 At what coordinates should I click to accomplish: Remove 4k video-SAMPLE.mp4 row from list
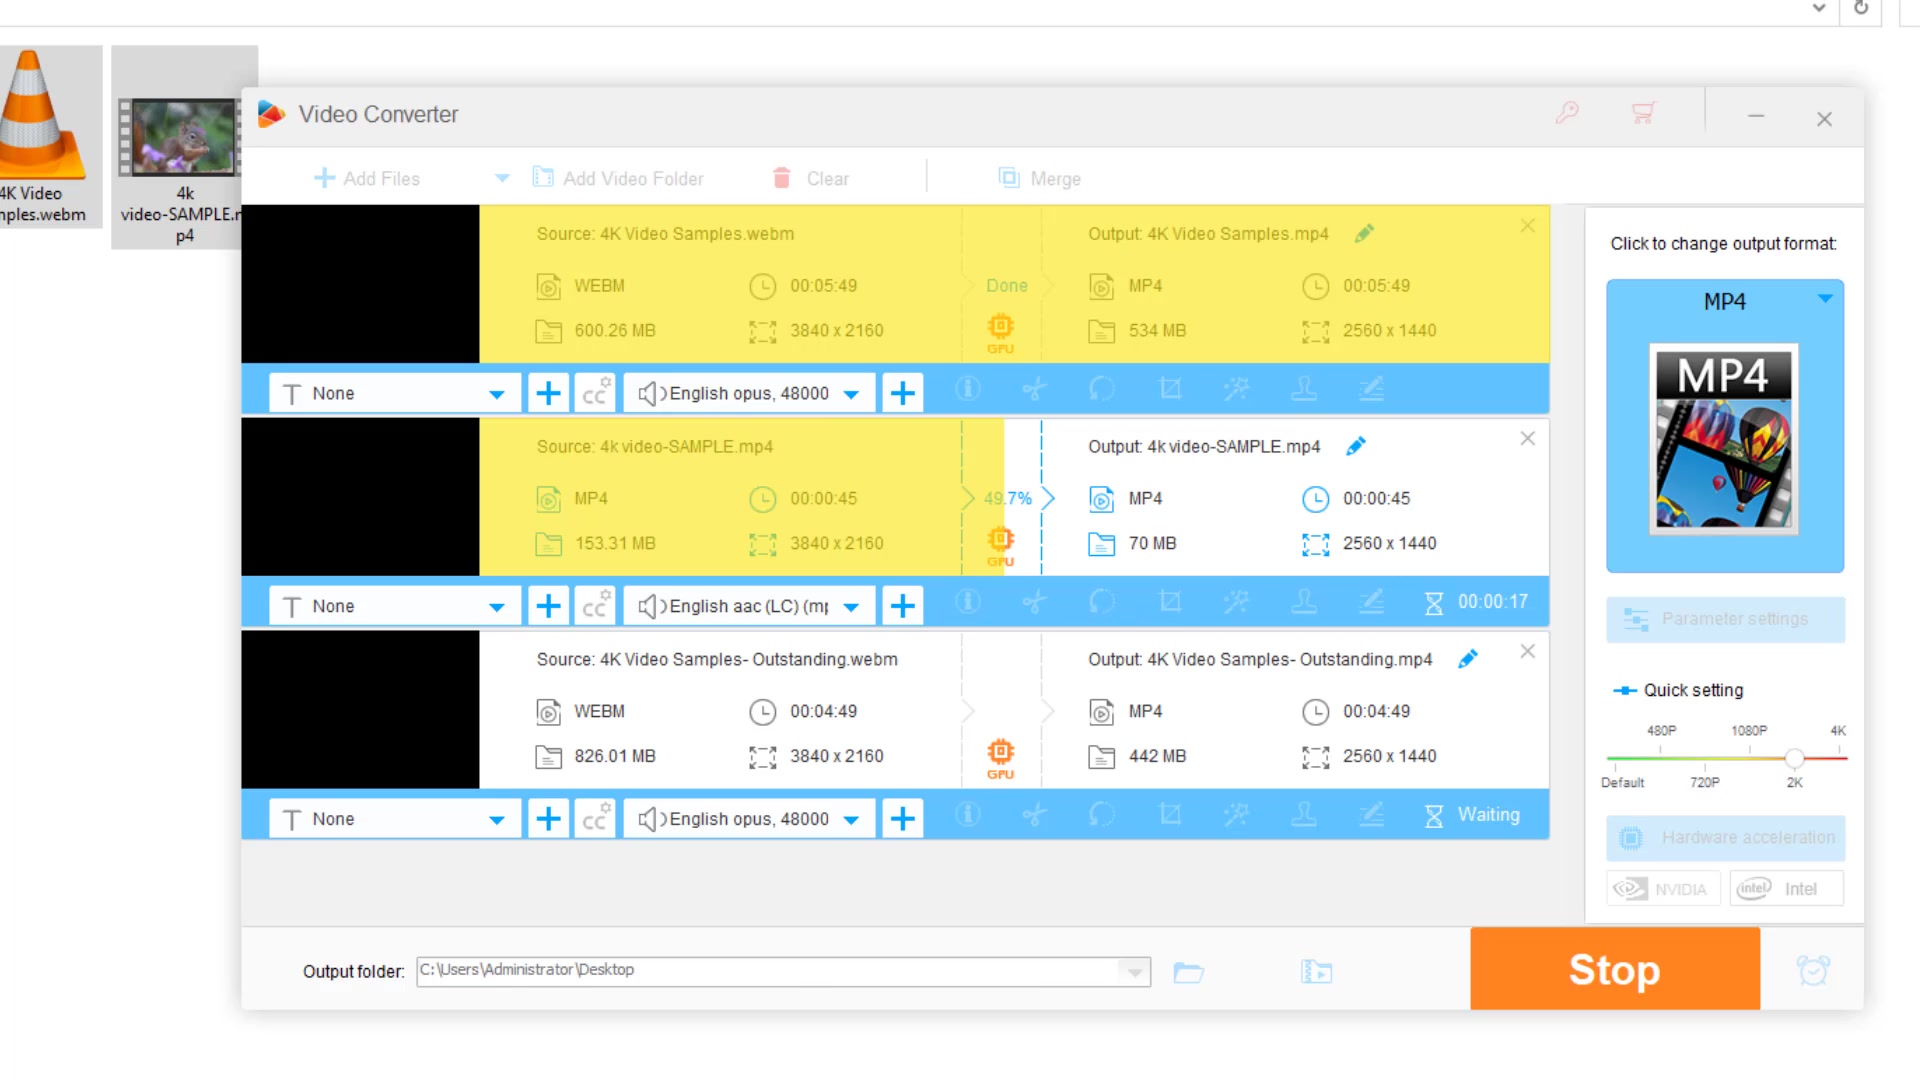coord(1528,438)
